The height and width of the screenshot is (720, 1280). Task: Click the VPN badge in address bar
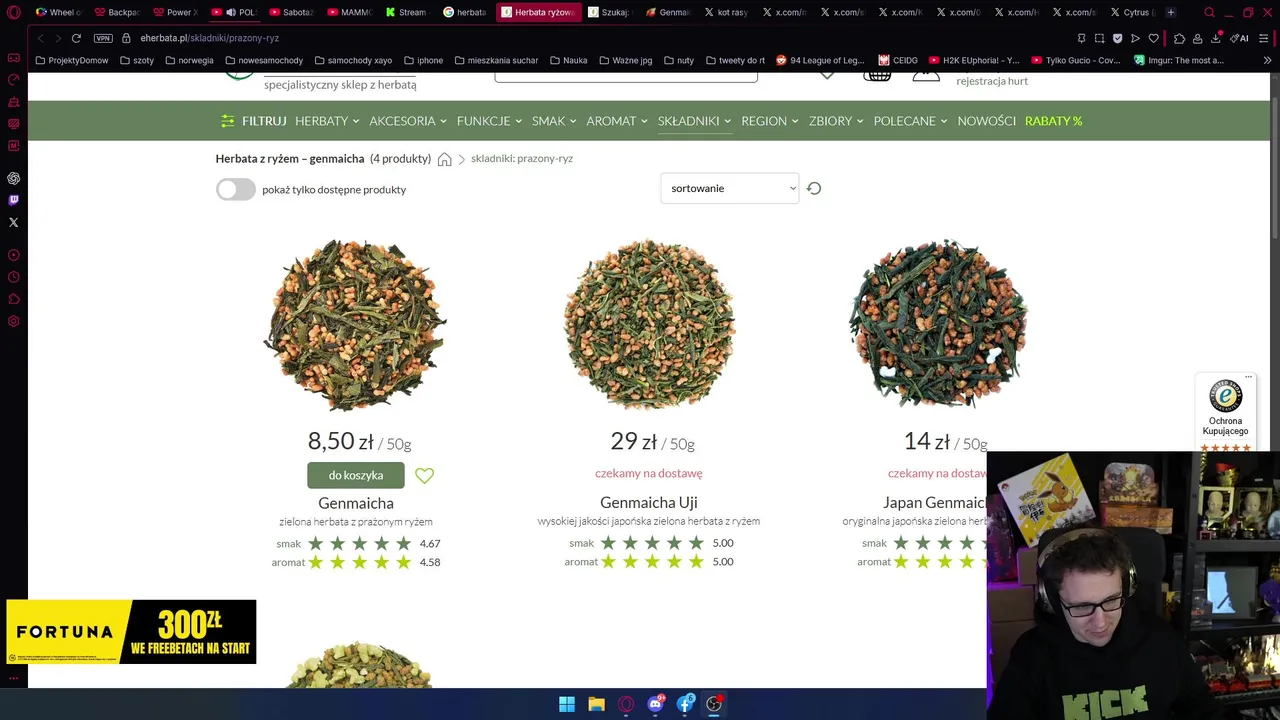click(103, 38)
